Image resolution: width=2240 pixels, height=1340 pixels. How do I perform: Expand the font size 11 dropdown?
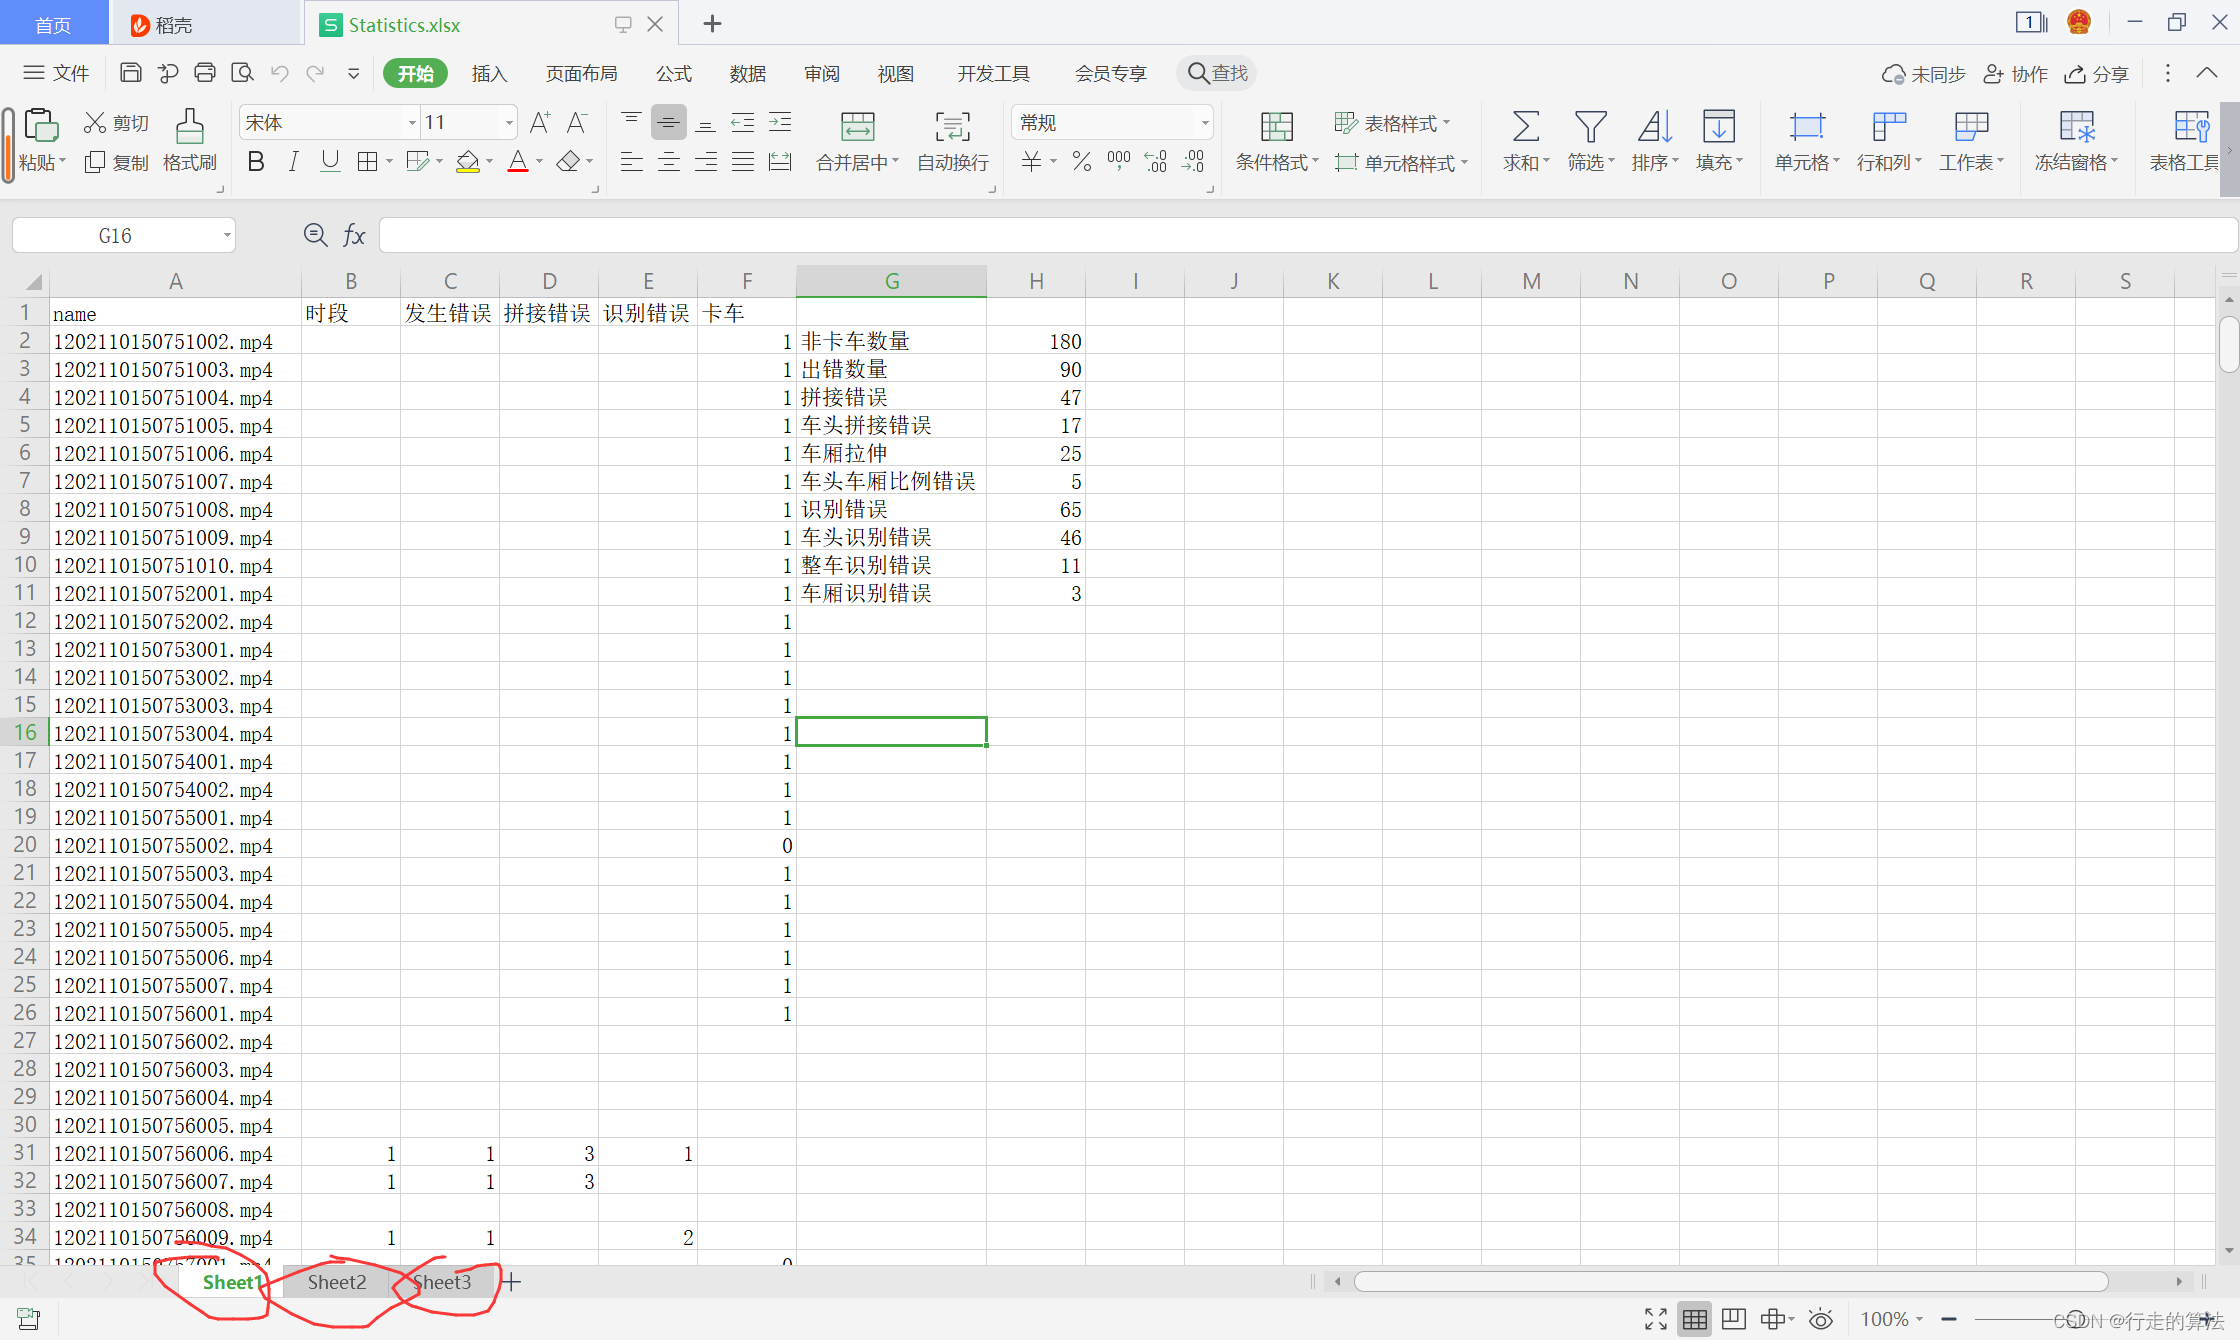(x=509, y=123)
